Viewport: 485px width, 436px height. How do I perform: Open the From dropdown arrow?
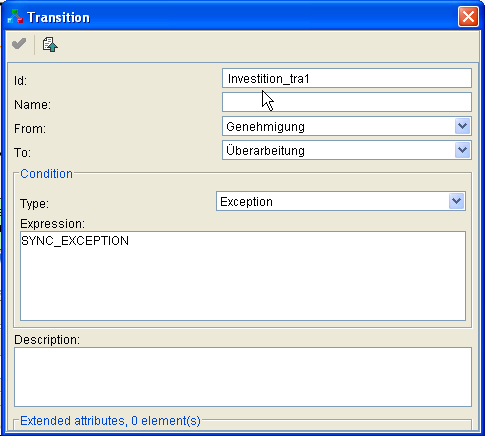click(462, 126)
